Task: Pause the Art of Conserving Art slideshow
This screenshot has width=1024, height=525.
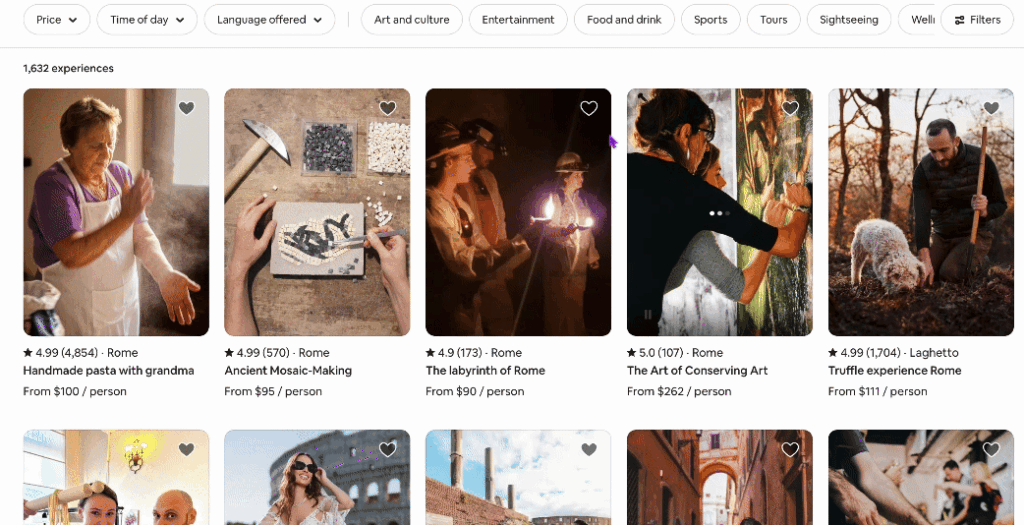Action: click(648, 314)
